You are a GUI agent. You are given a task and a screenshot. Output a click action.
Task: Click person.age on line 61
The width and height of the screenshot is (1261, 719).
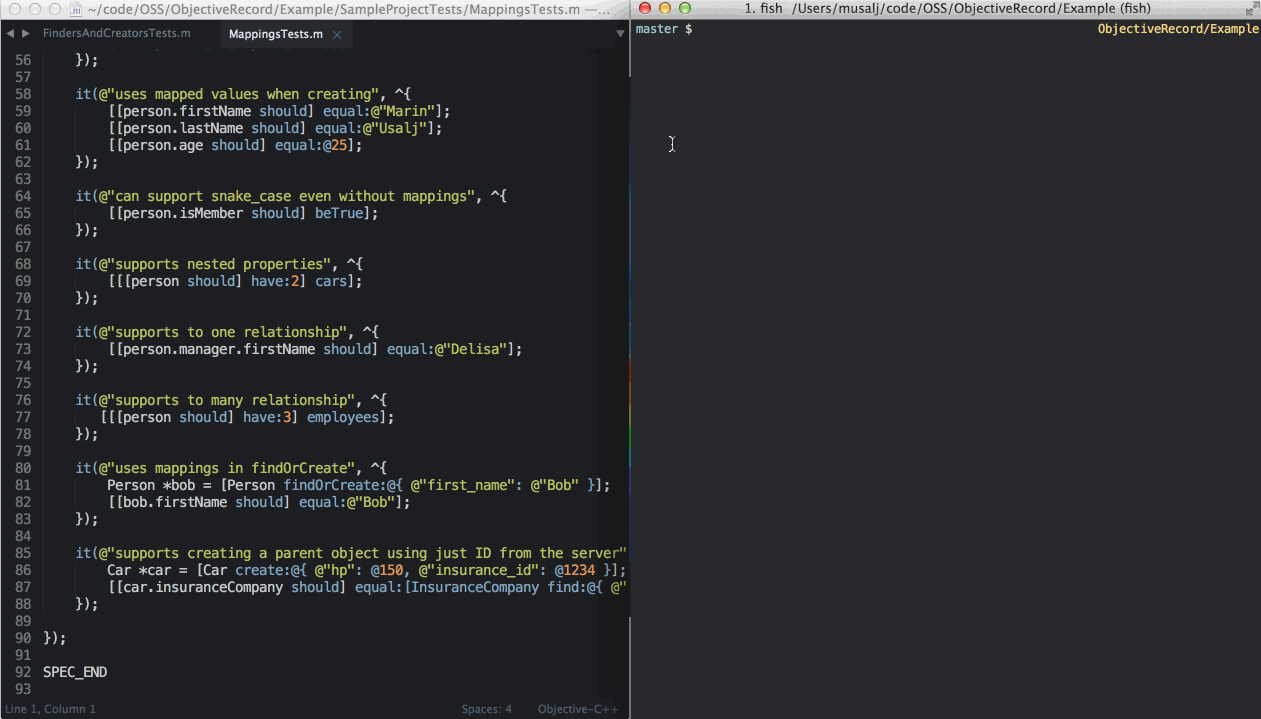point(163,145)
